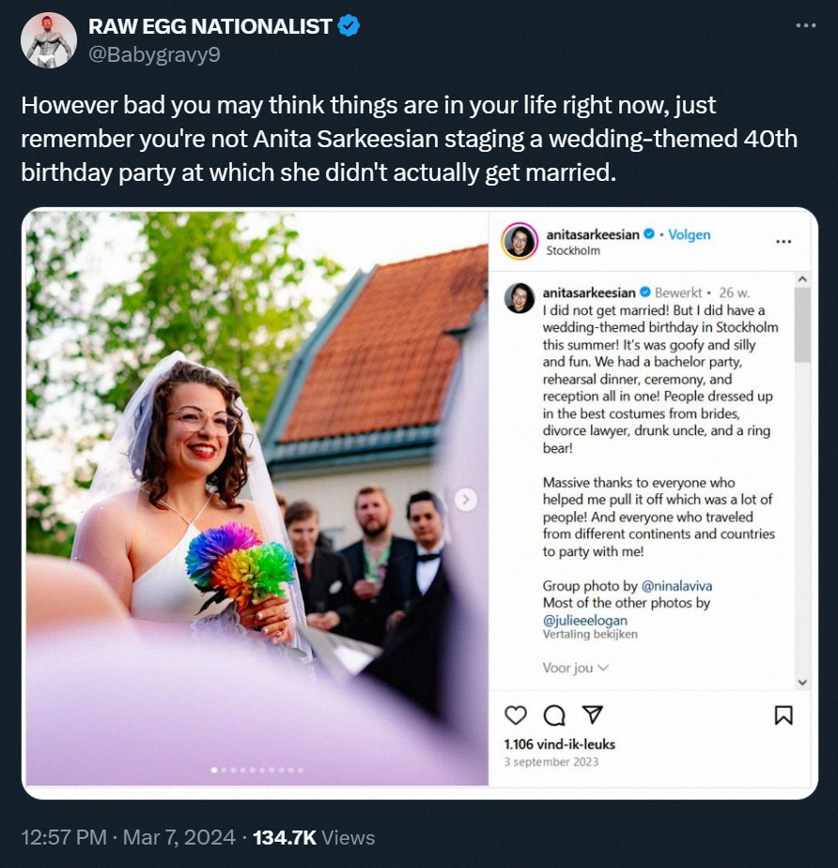Click the Volgen follow button
Screen dimensions: 838x868
point(689,234)
